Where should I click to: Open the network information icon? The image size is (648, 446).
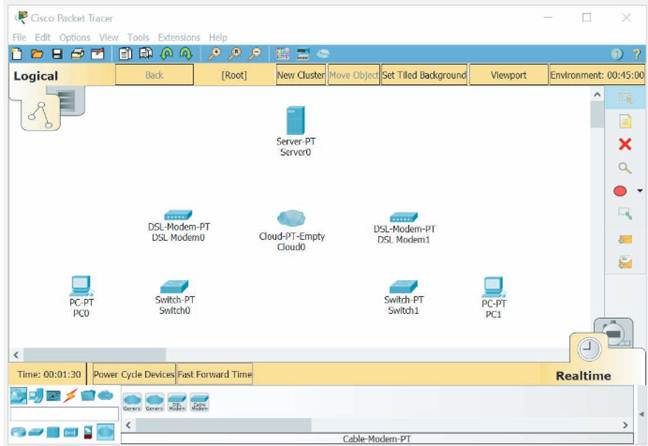(x=617, y=54)
